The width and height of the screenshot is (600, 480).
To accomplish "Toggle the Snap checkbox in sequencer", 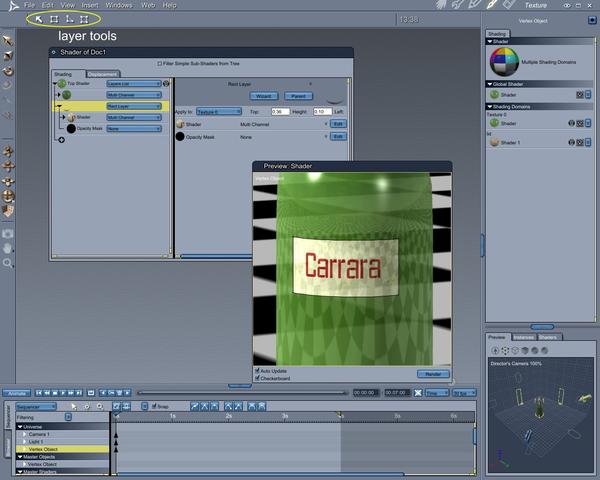I will pyautogui.click(x=154, y=406).
